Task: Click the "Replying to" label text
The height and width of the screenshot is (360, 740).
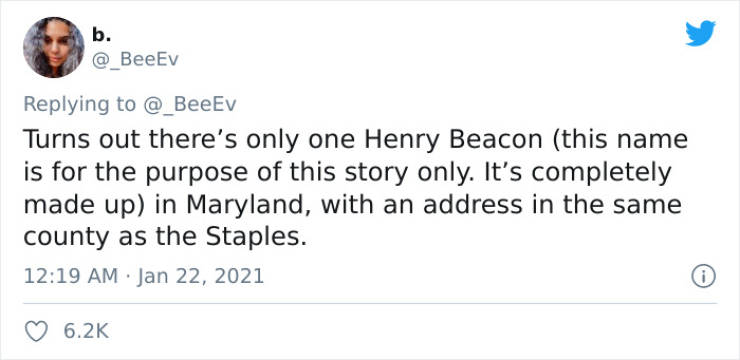Action: [x=79, y=105]
